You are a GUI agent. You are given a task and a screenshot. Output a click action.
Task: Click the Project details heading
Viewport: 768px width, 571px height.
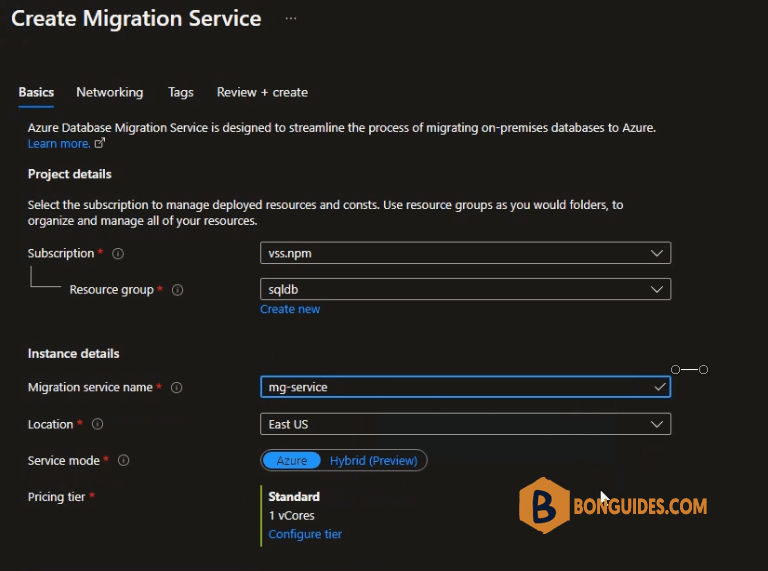tap(70, 174)
